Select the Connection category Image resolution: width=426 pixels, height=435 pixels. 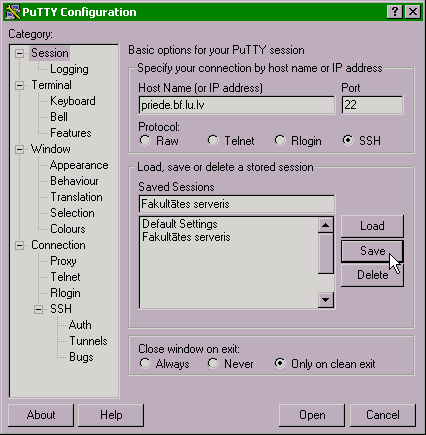point(58,245)
